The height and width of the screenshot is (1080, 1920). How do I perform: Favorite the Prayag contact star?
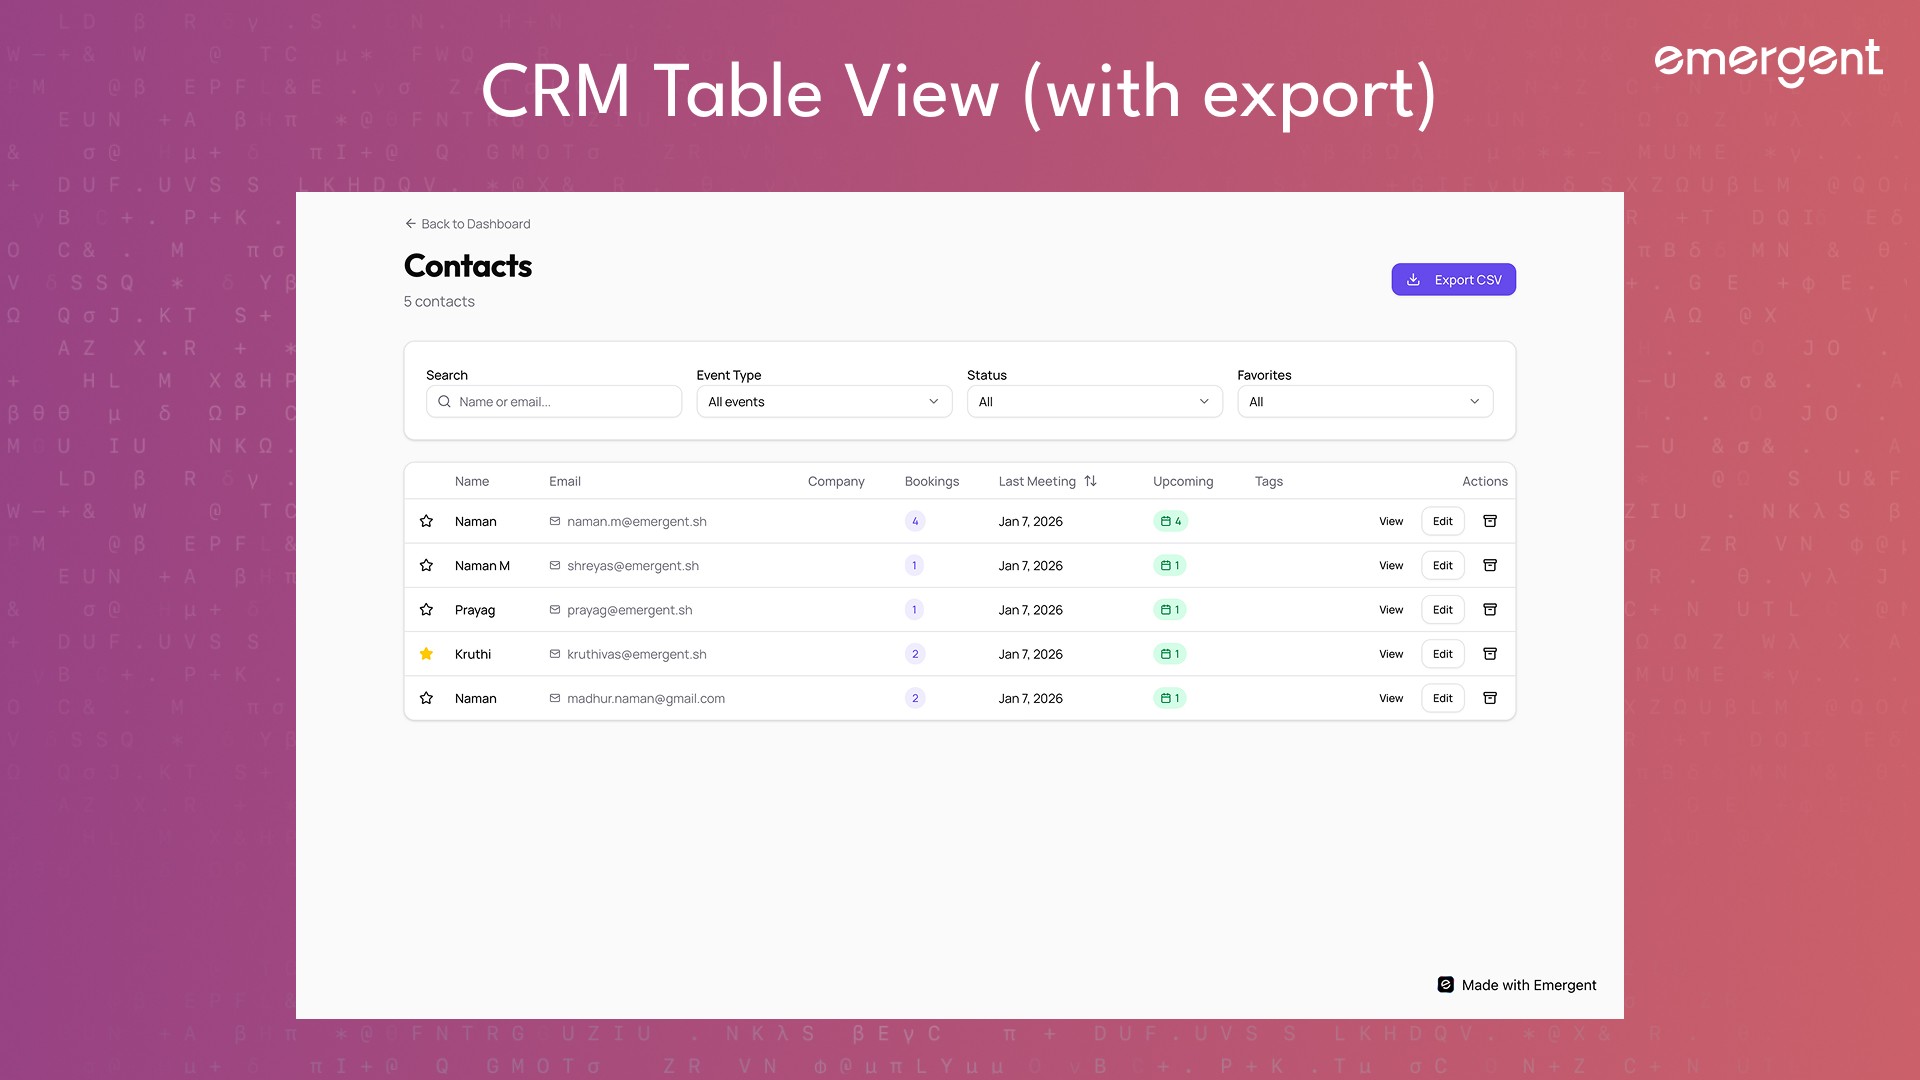tap(426, 609)
